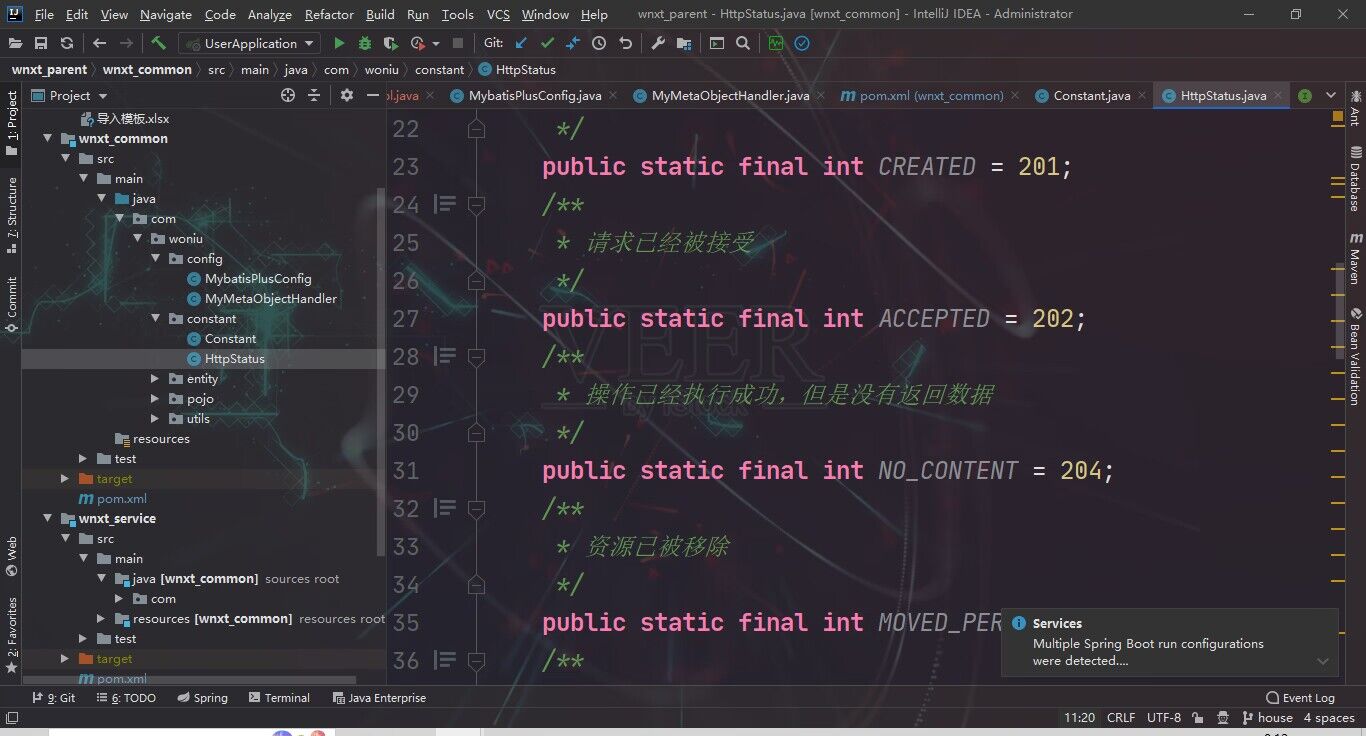Open the run configuration dropdown

click(248, 43)
